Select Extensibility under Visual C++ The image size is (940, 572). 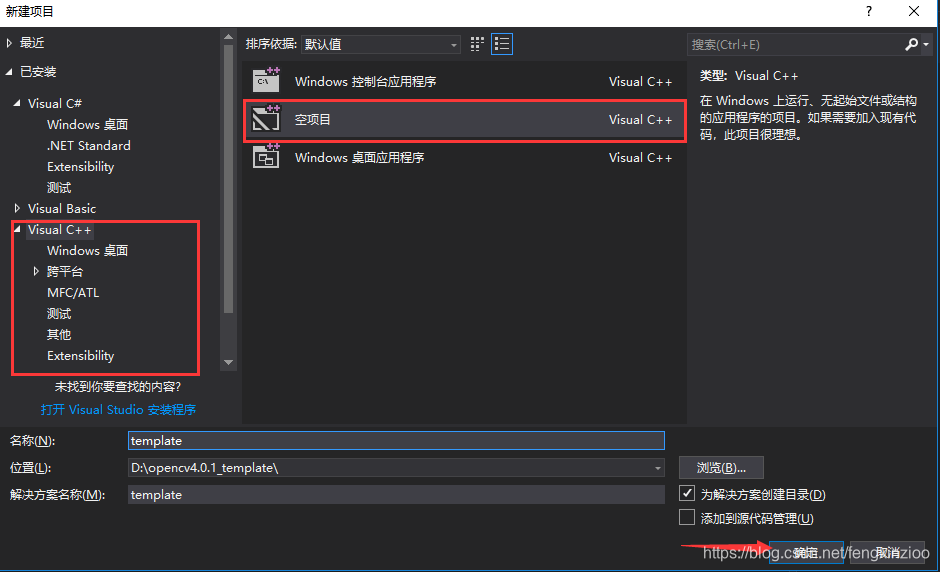point(80,356)
